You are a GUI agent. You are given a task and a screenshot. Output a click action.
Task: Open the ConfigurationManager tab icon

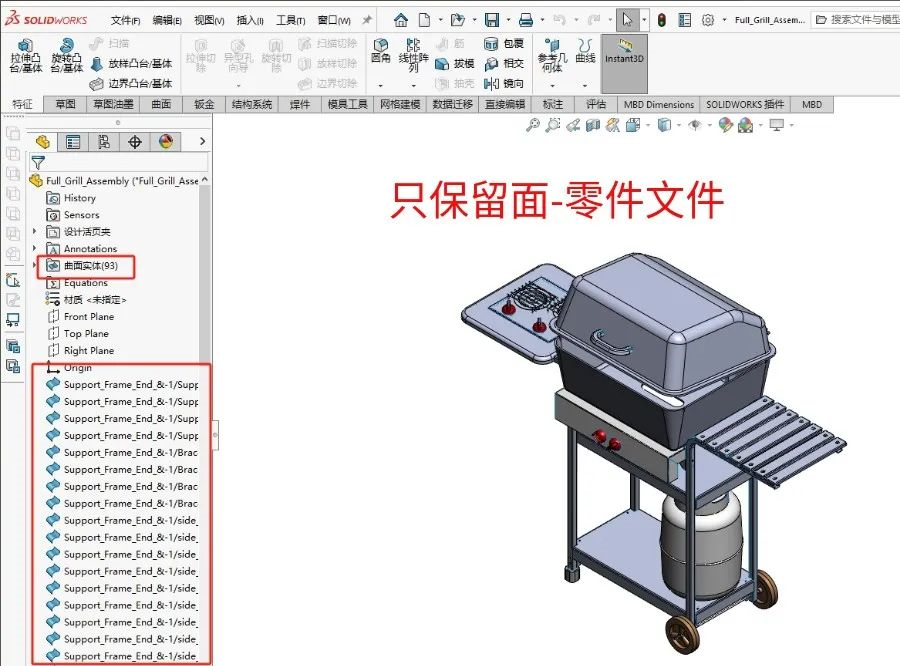104,142
